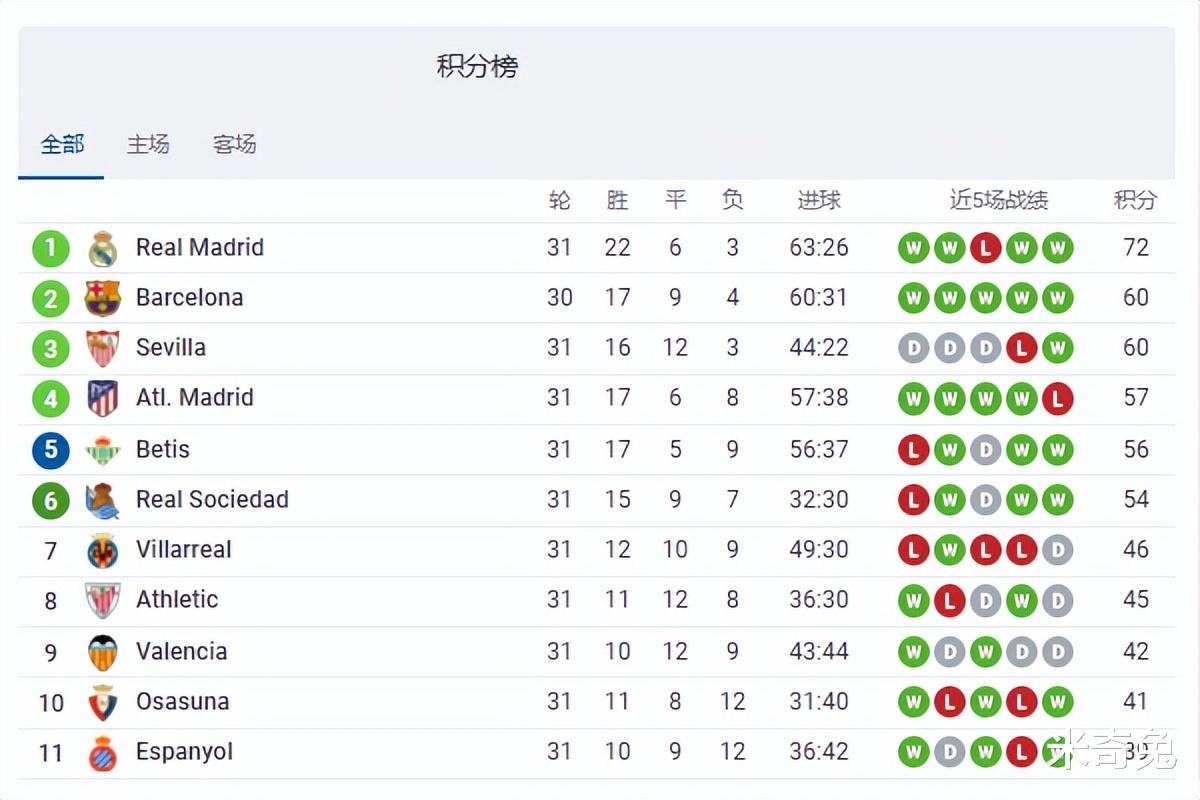
Task: Open the Villarreal team name link
Action: click(184, 549)
